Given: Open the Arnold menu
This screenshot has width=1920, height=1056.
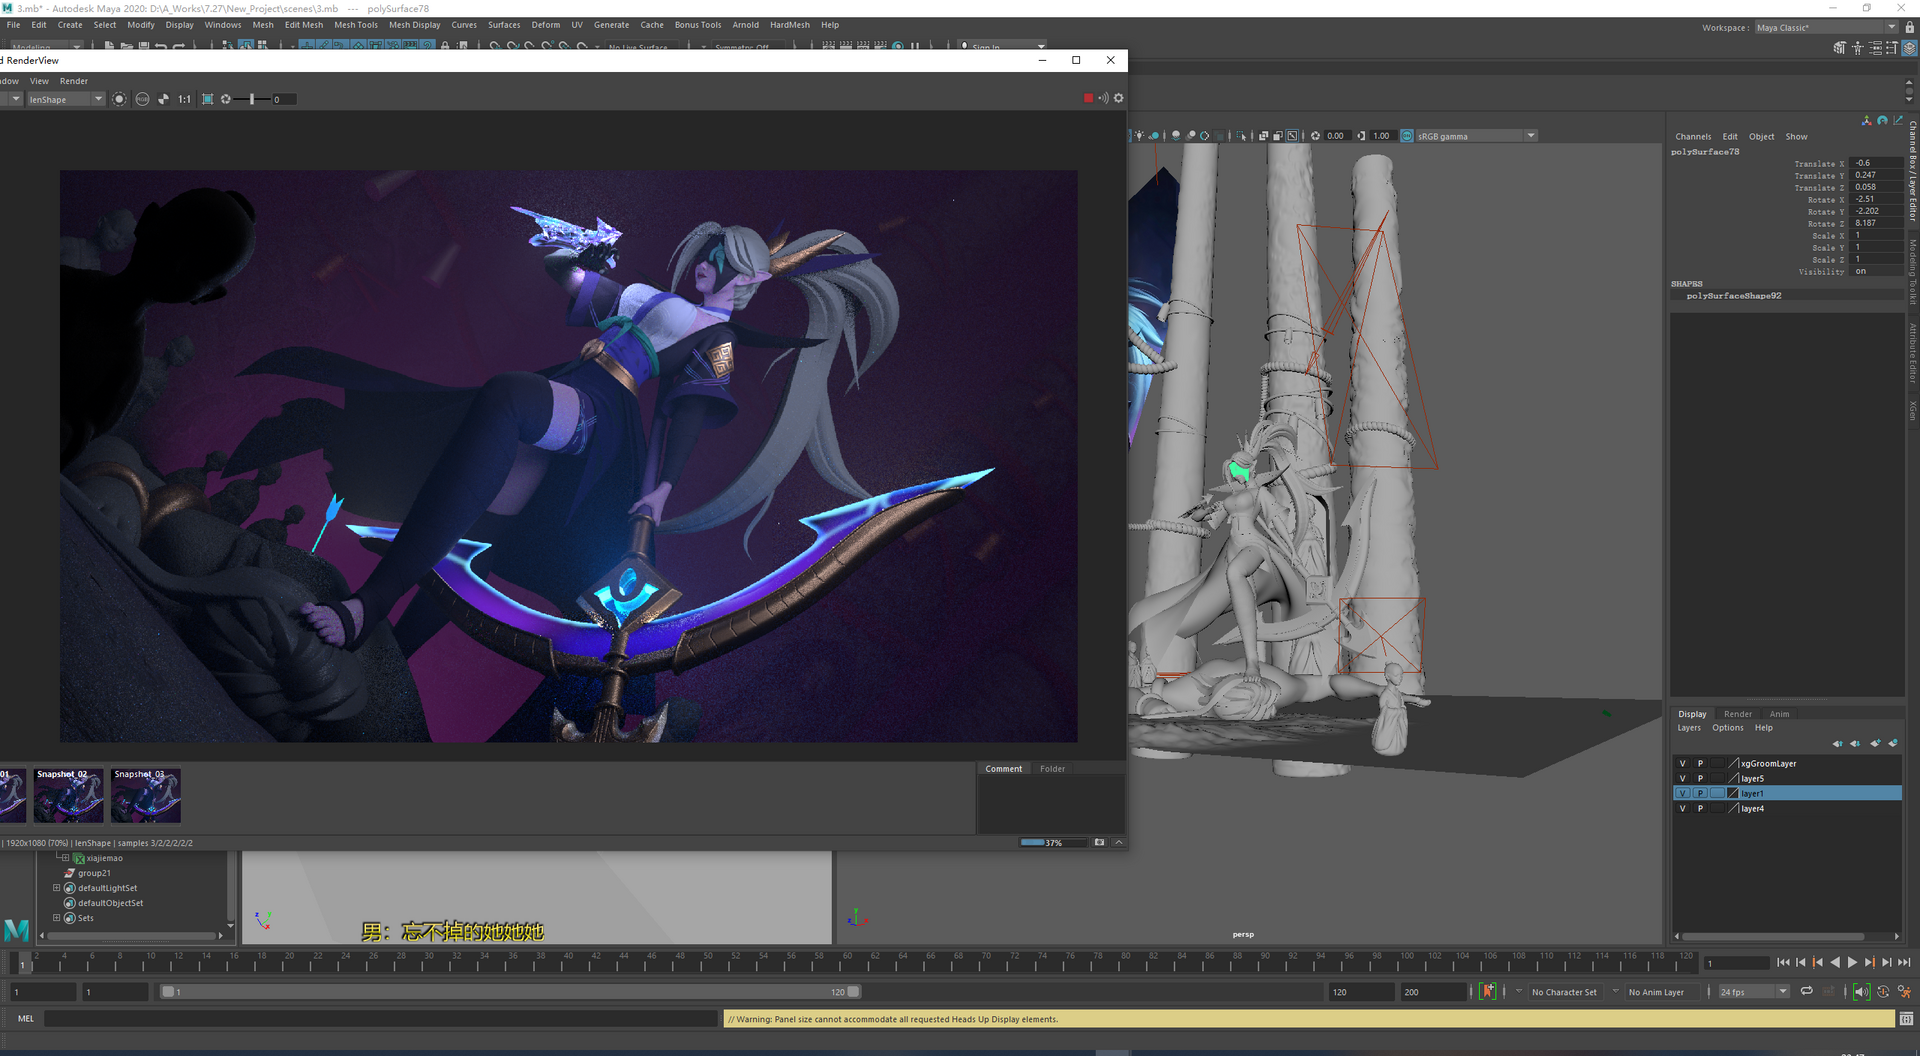Looking at the screenshot, I should click(745, 25).
